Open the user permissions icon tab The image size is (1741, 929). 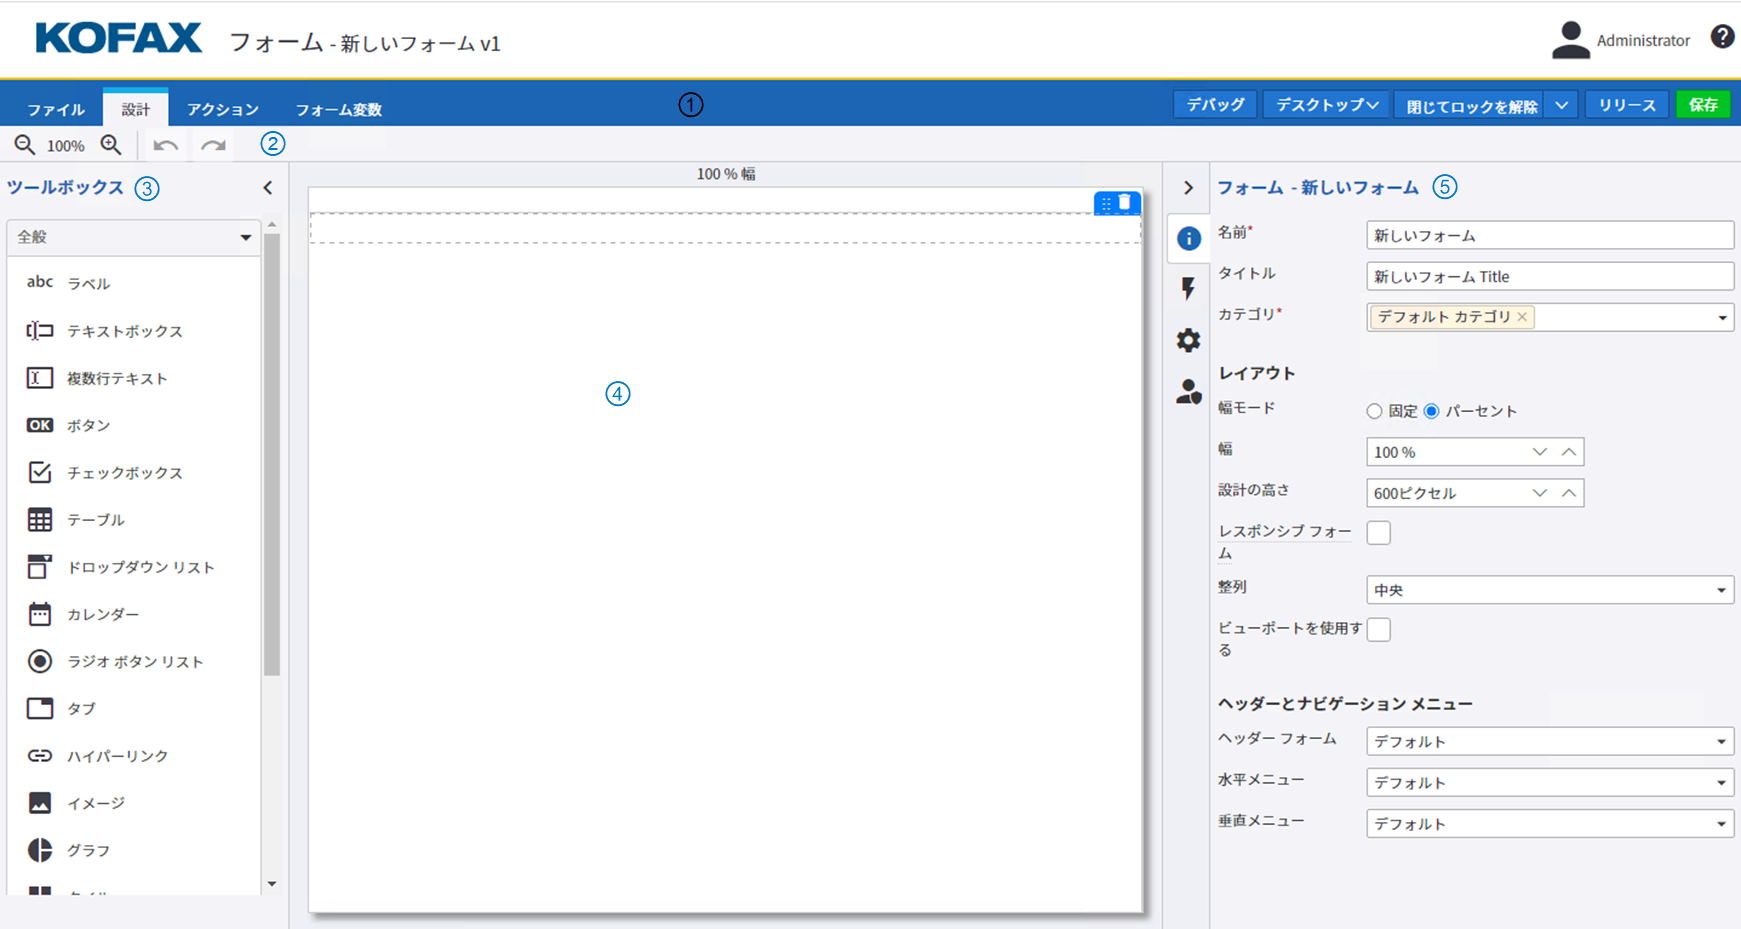tap(1188, 392)
